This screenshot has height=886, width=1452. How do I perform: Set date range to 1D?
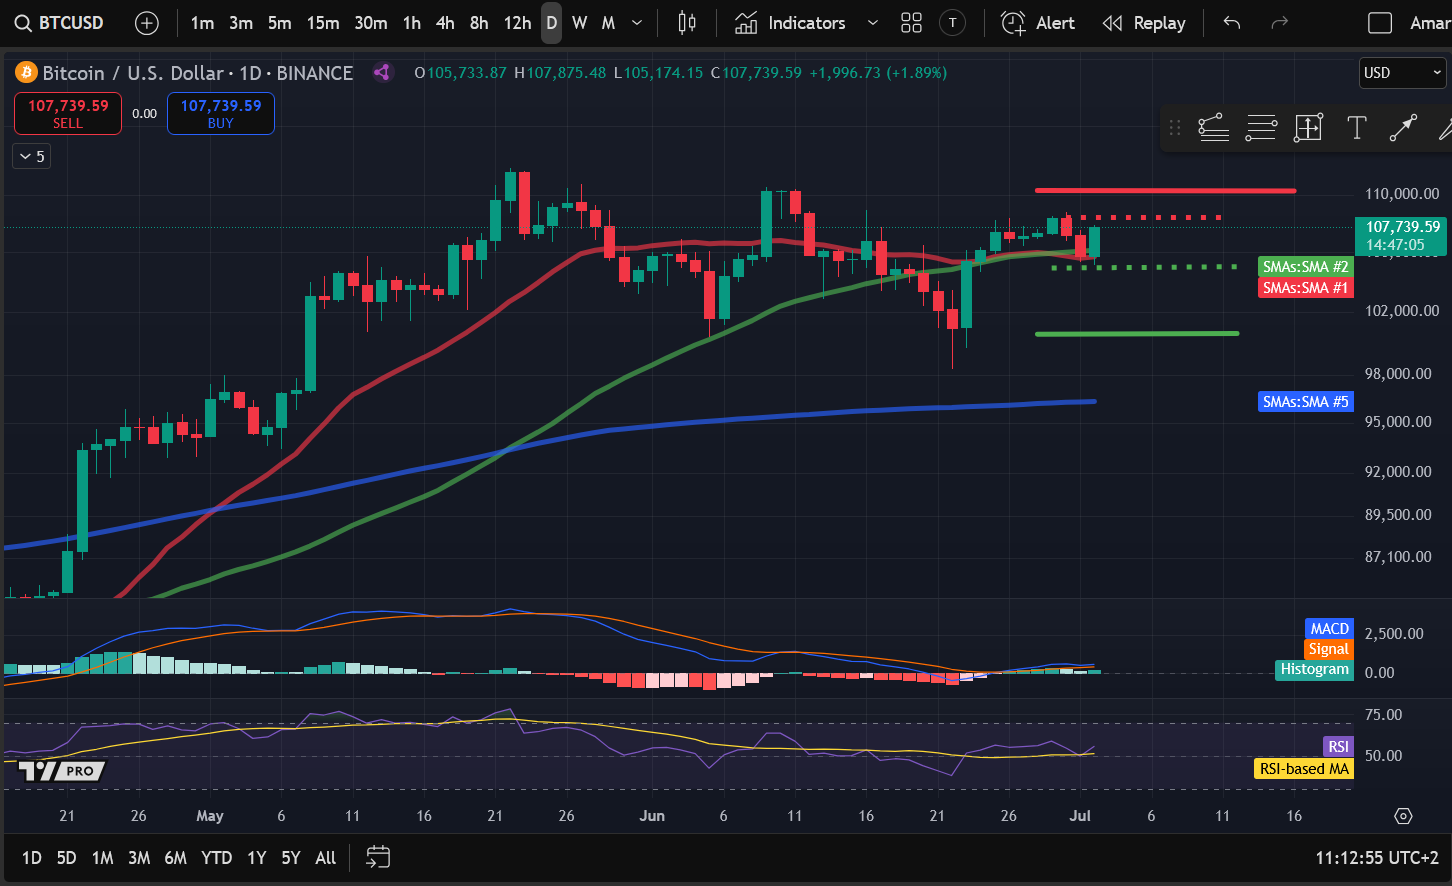click(x=32, y=858)
